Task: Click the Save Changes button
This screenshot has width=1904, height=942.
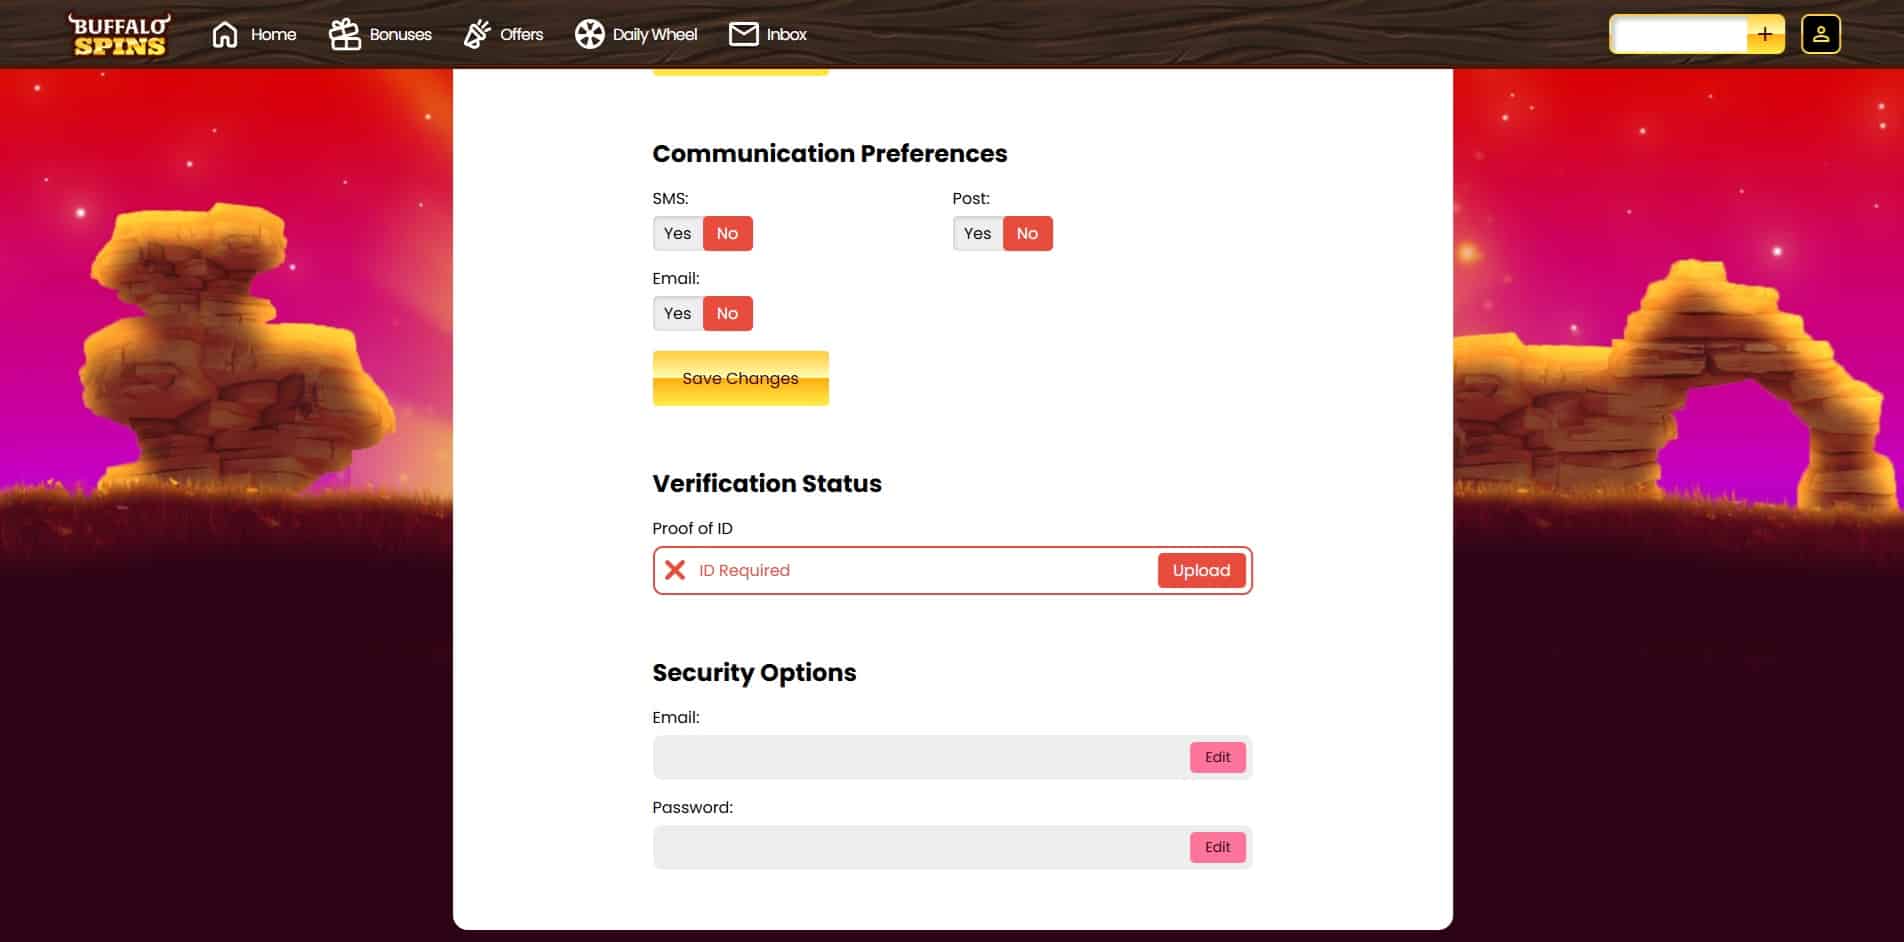Action: pos(740,378)
